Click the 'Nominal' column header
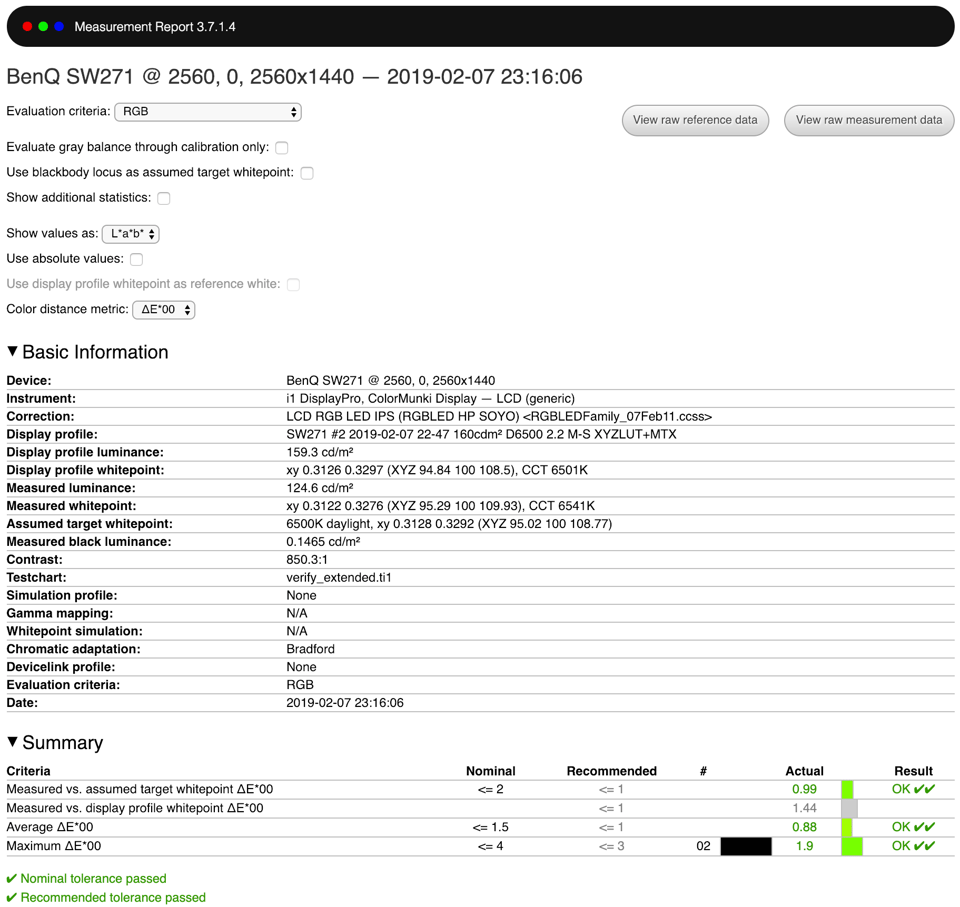This screenshot has width=960, height=907. pos(490,771)
